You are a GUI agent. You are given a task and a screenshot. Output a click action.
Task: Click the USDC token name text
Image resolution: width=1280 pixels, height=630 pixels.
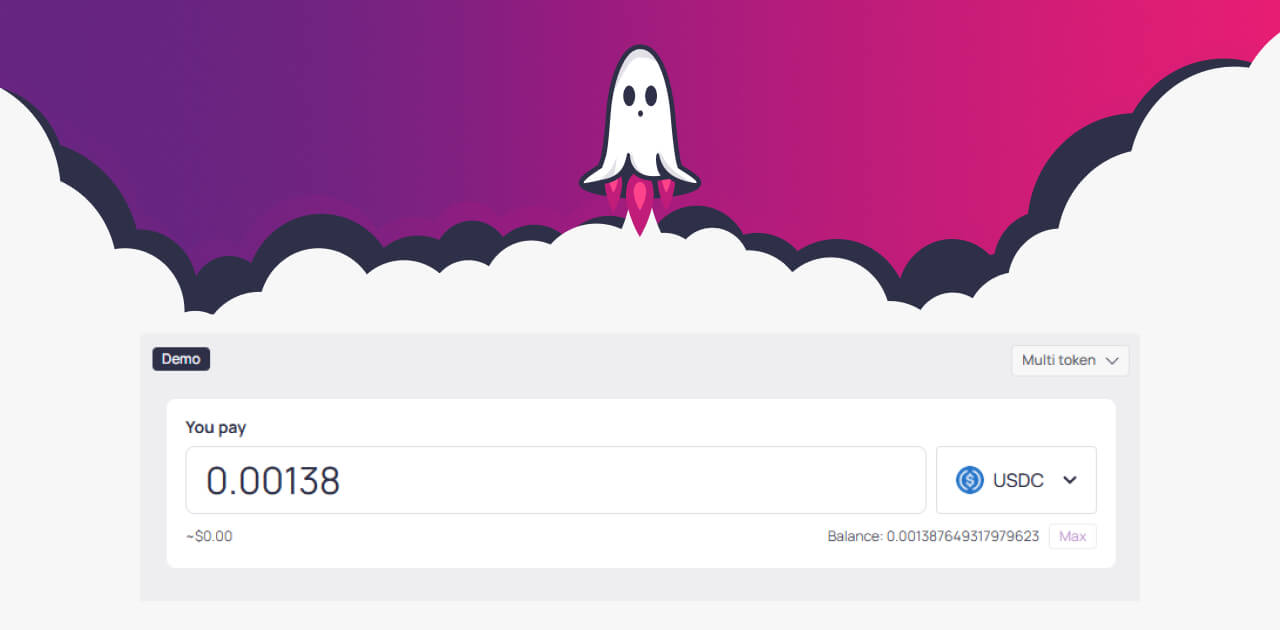coord(1018,480)
